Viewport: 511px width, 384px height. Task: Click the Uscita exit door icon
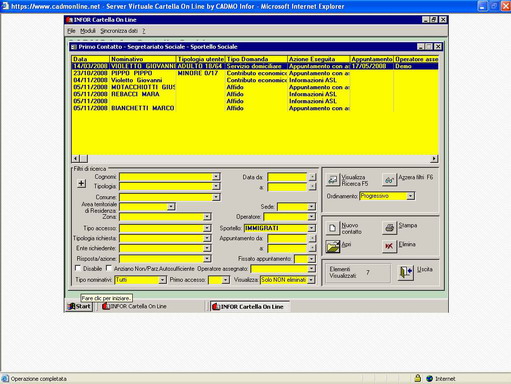(406, 272)
